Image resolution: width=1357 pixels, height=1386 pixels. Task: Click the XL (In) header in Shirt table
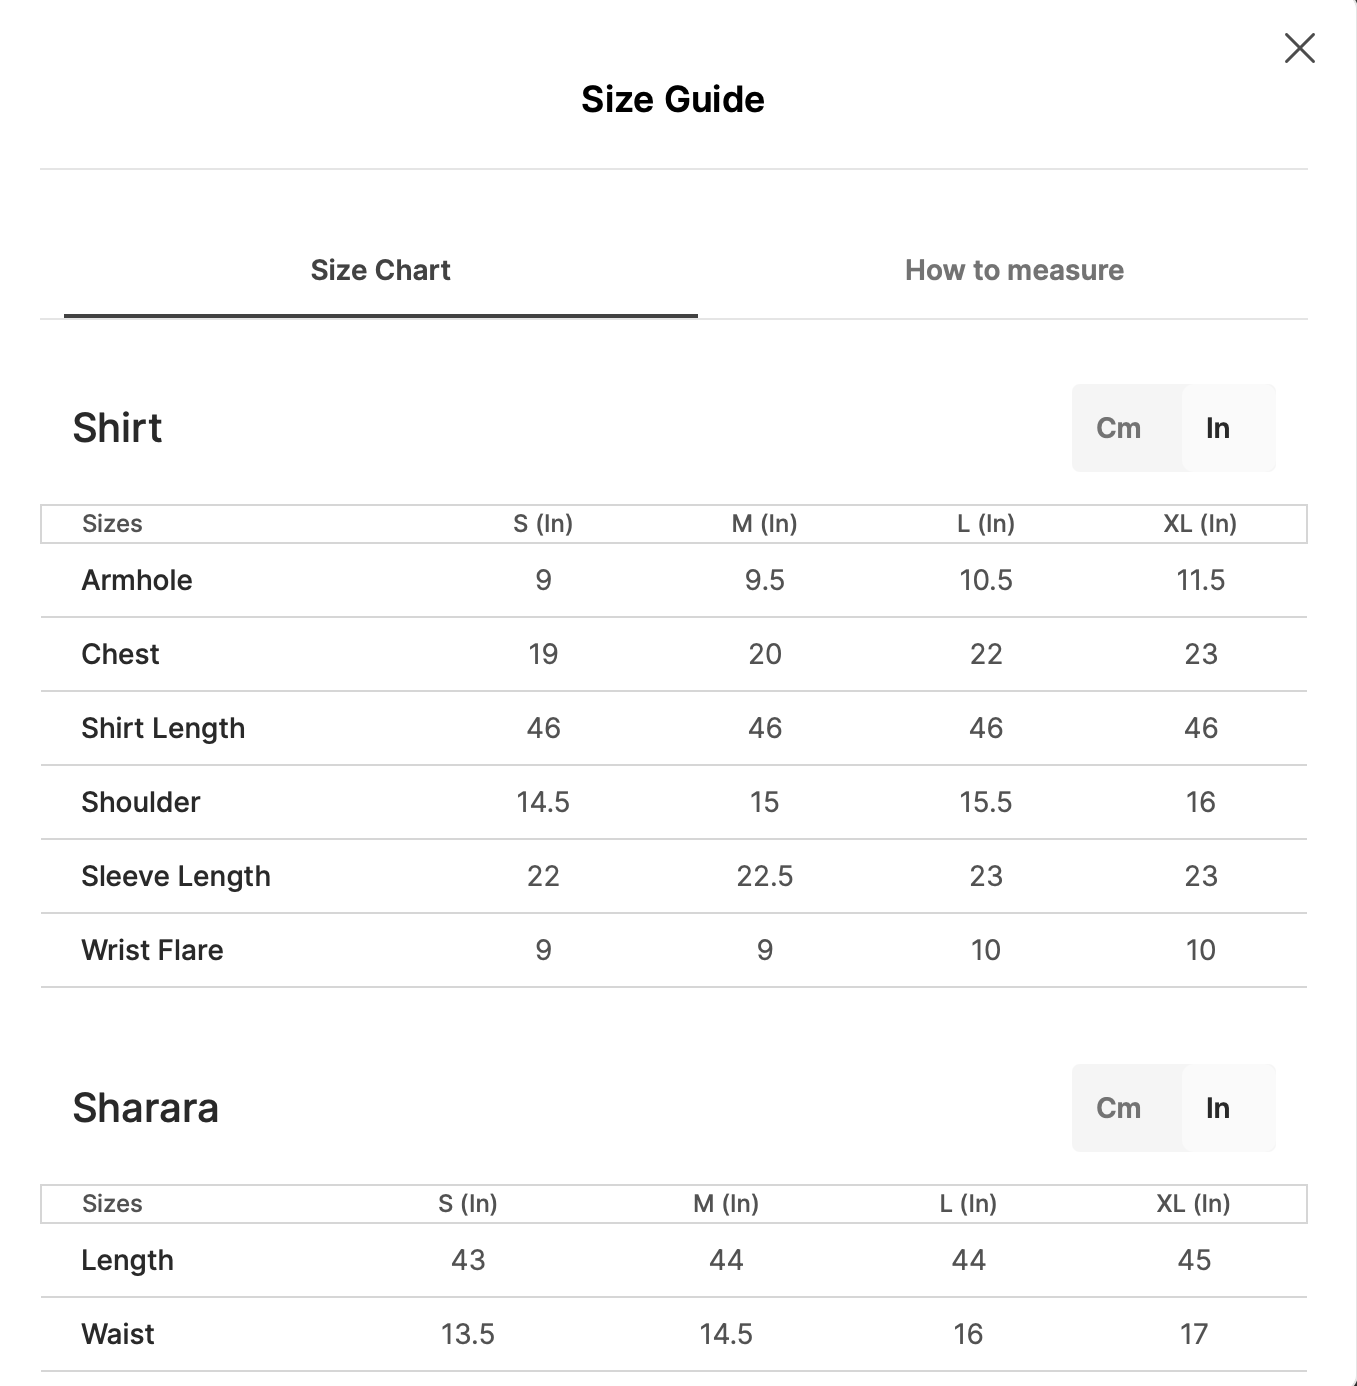(1200, 524)
